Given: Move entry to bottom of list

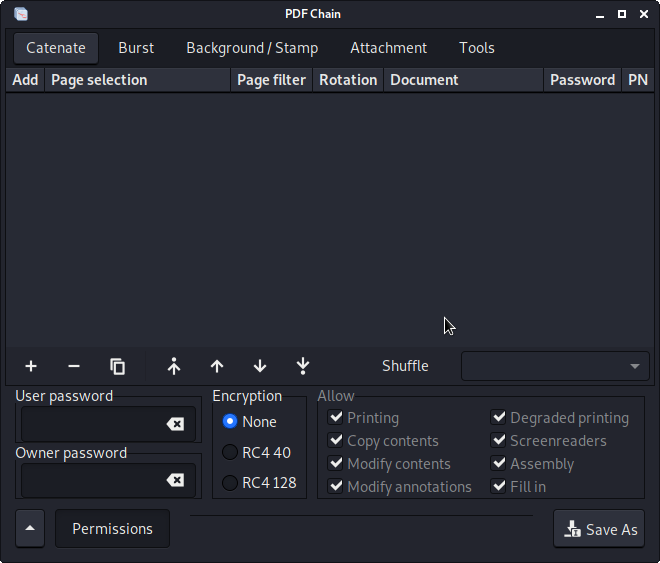Looking at the screenshot, I should tap(303, 366).
